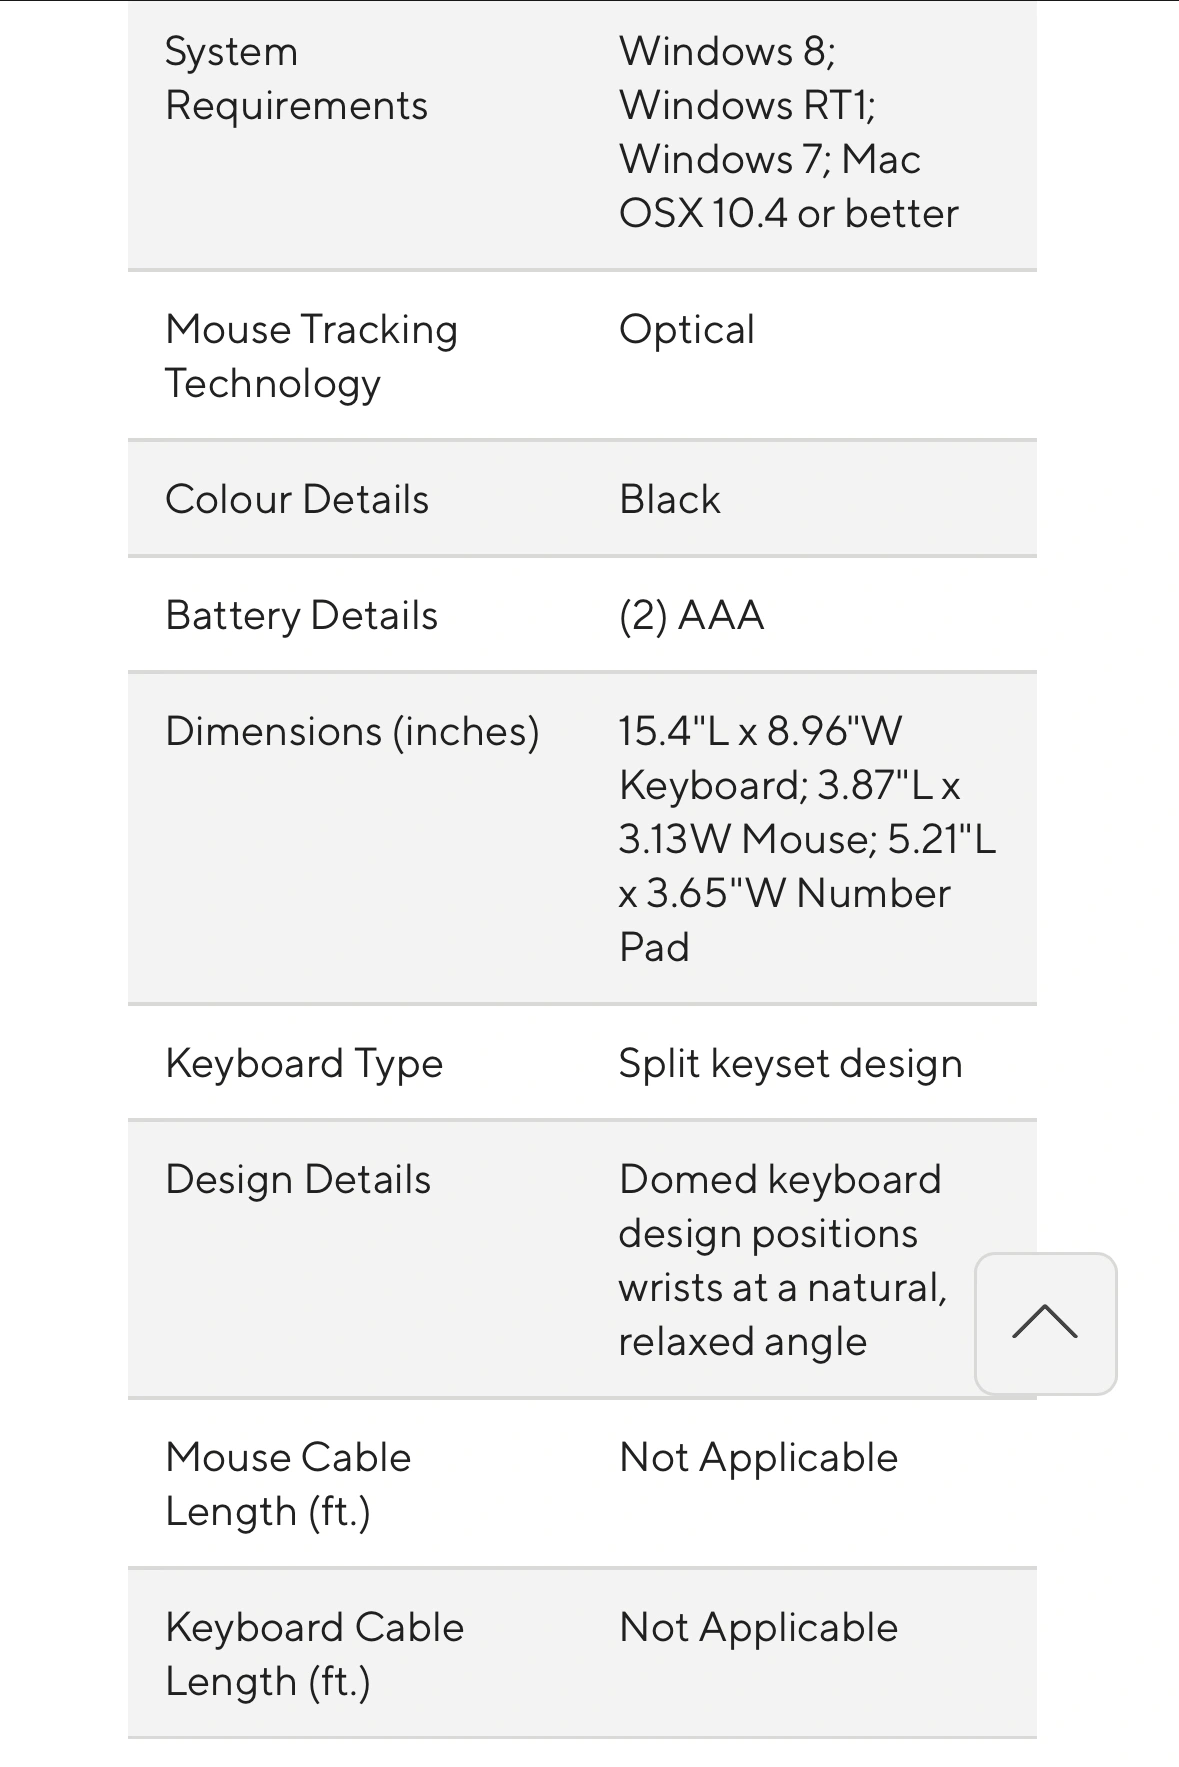Click the (2) AAA battery value
This screenshot has width=1179, height=1767.
(691, 615)
